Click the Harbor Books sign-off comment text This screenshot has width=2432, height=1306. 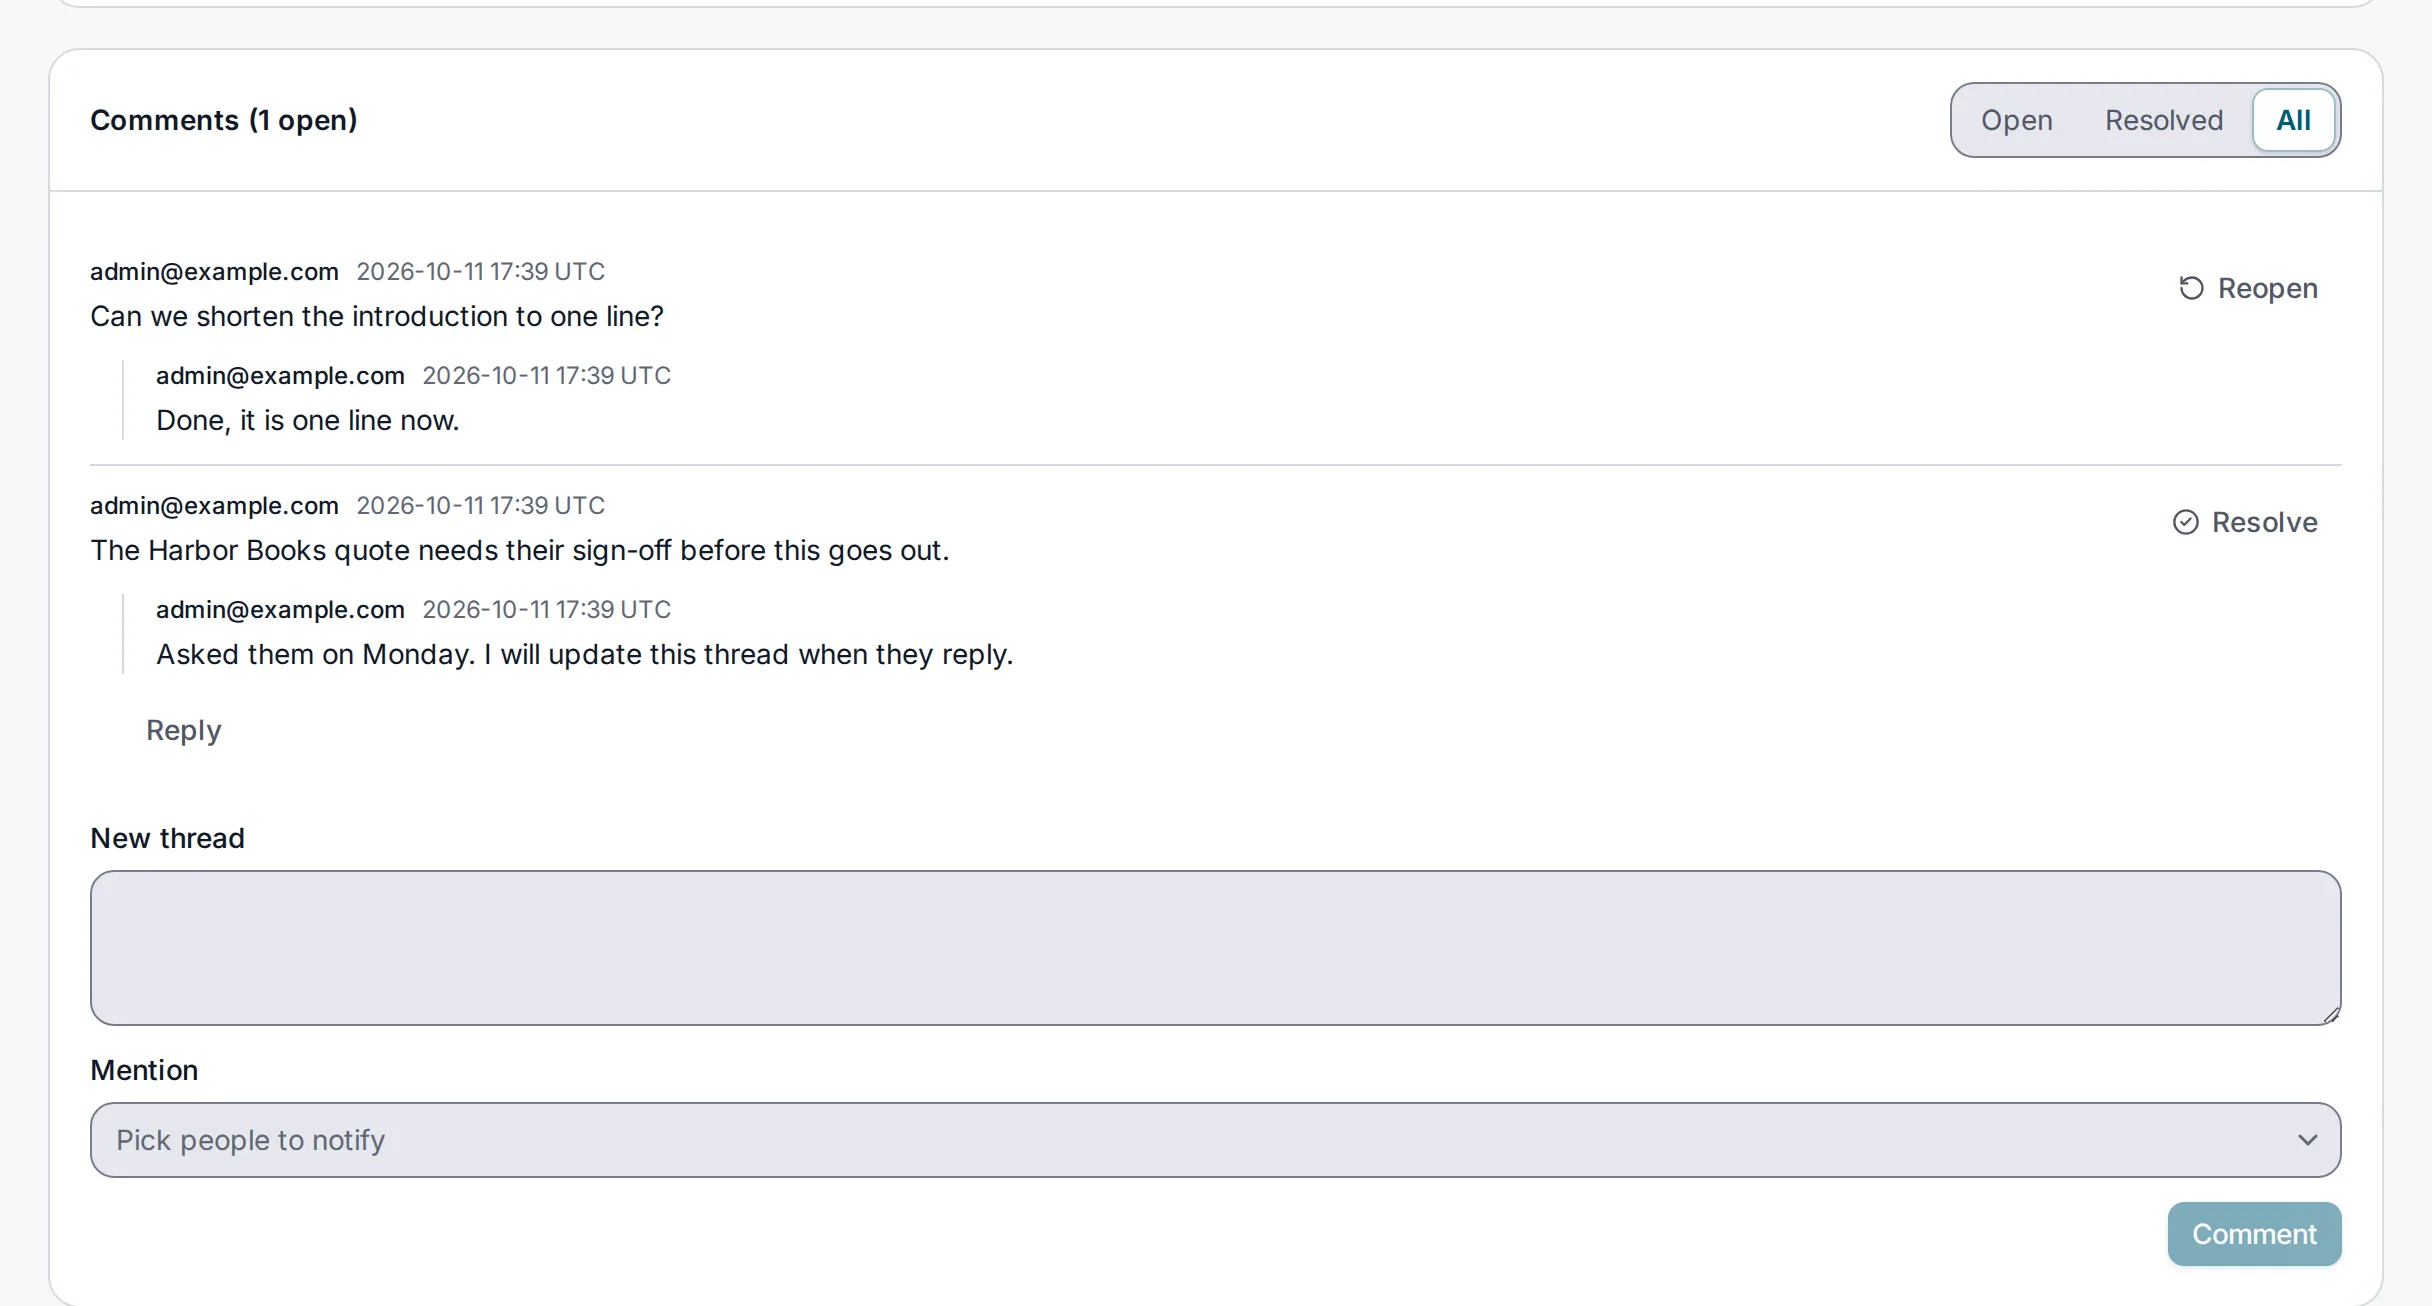[x=520, y=550]
